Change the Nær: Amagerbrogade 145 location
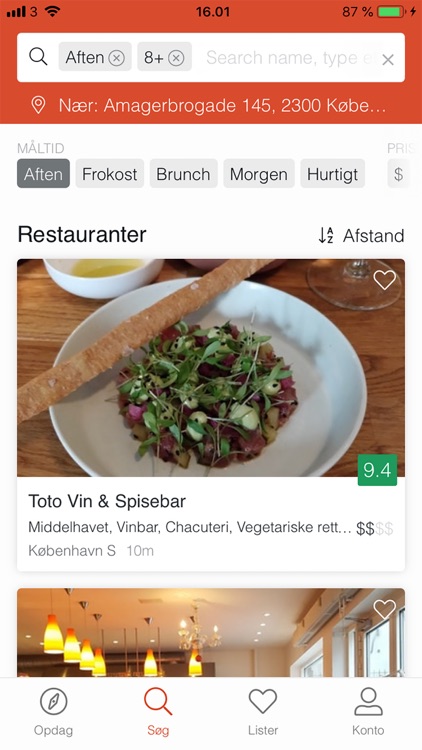 (222, 105)
